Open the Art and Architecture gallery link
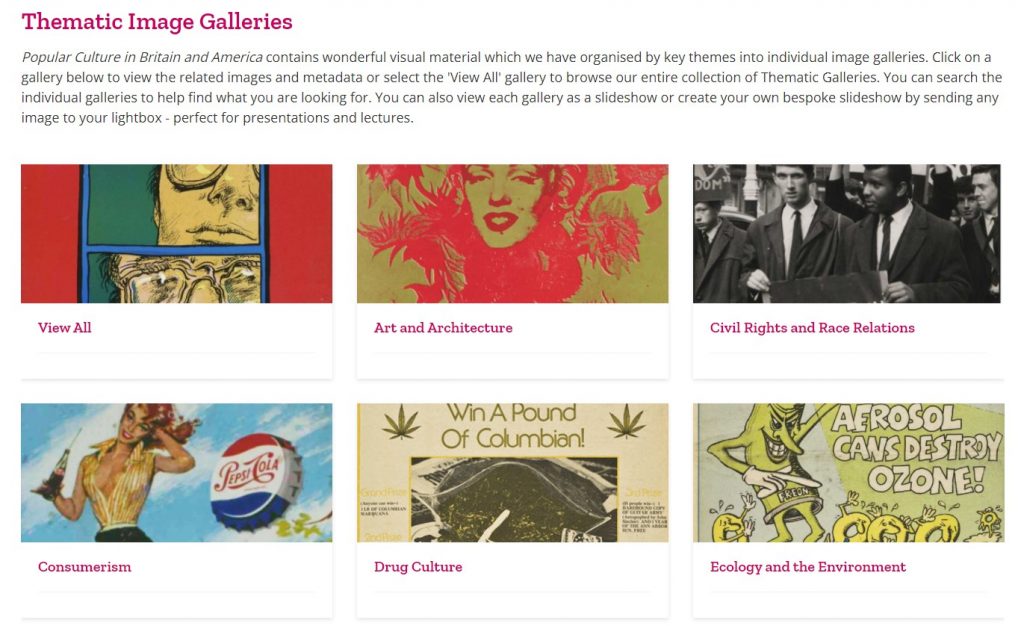Image resolution: width=1024 pixels, height=626 pixels. 443,328
